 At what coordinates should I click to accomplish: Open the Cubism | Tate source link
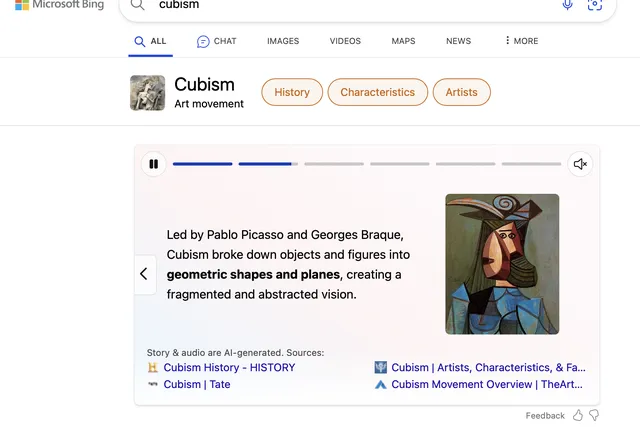point(197,385)
